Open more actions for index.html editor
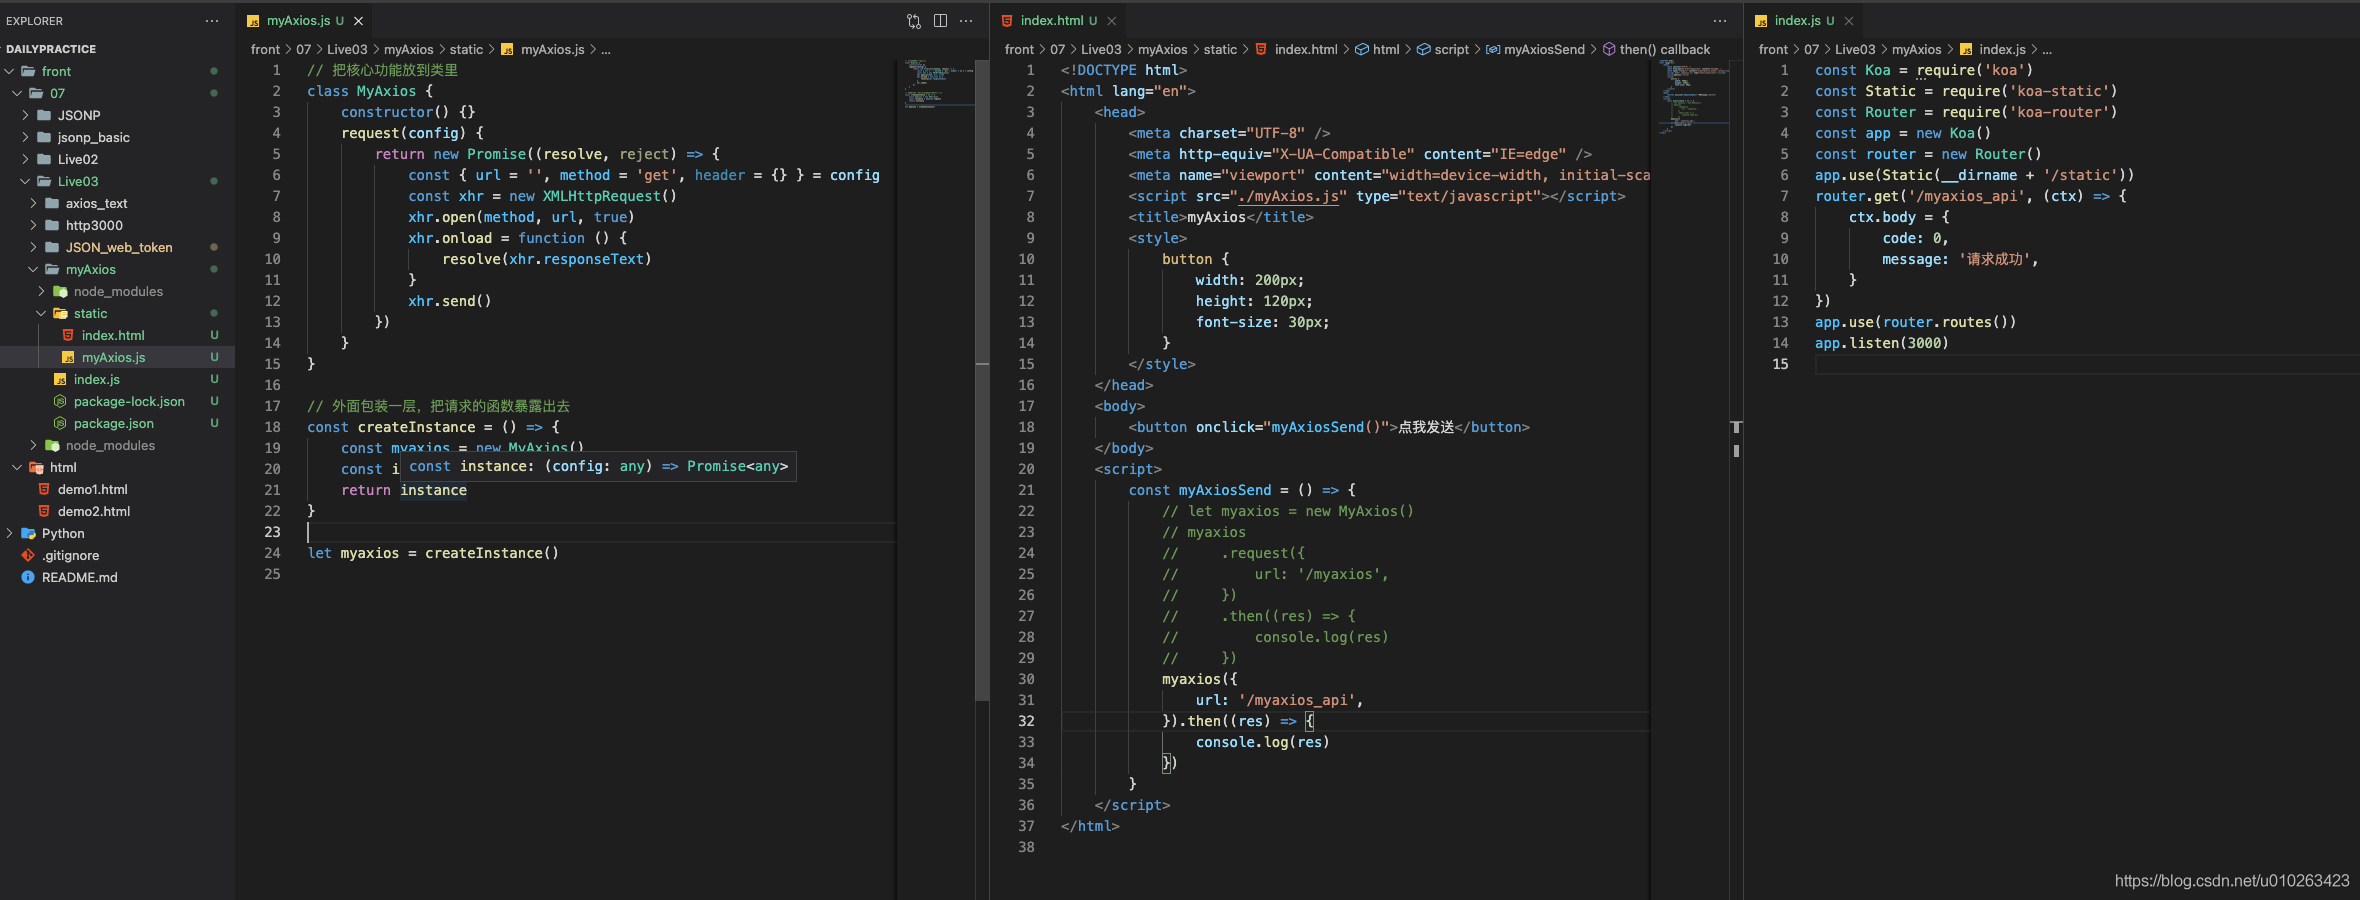This screenshot has height=900, width=2360. tap(1720, 21)
